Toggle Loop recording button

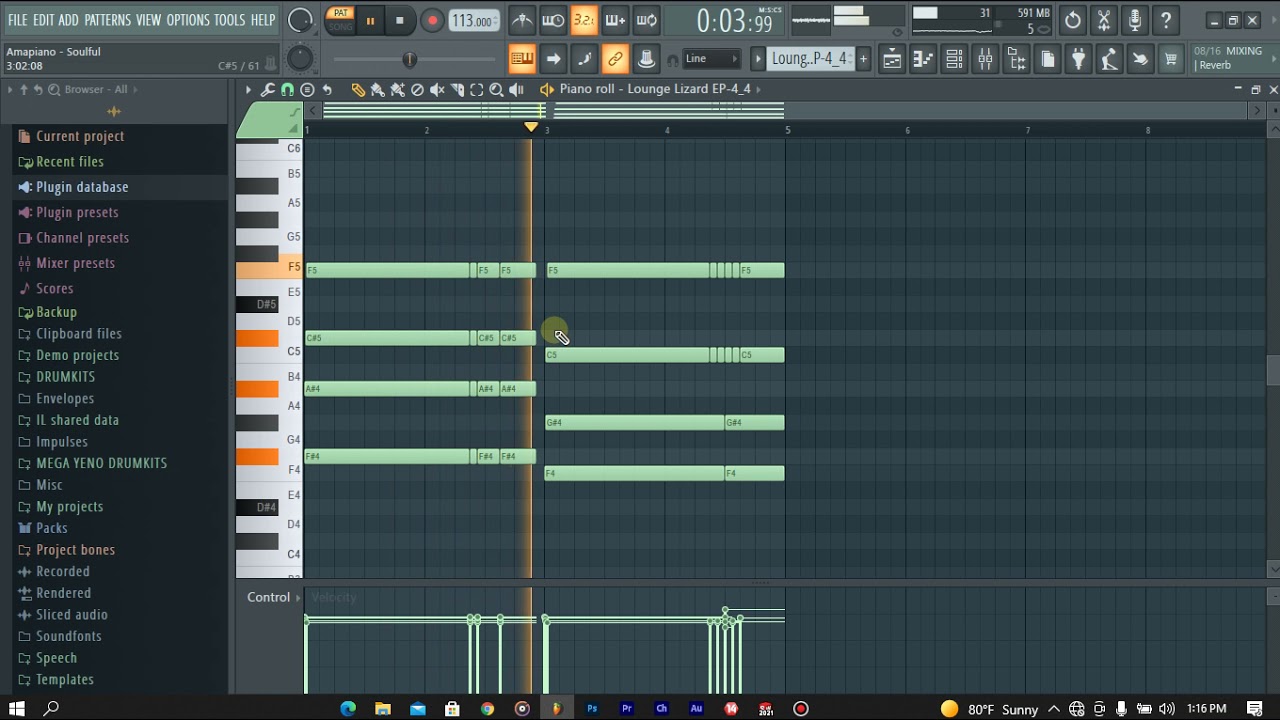pyautogui.click(x=647, y=20)
